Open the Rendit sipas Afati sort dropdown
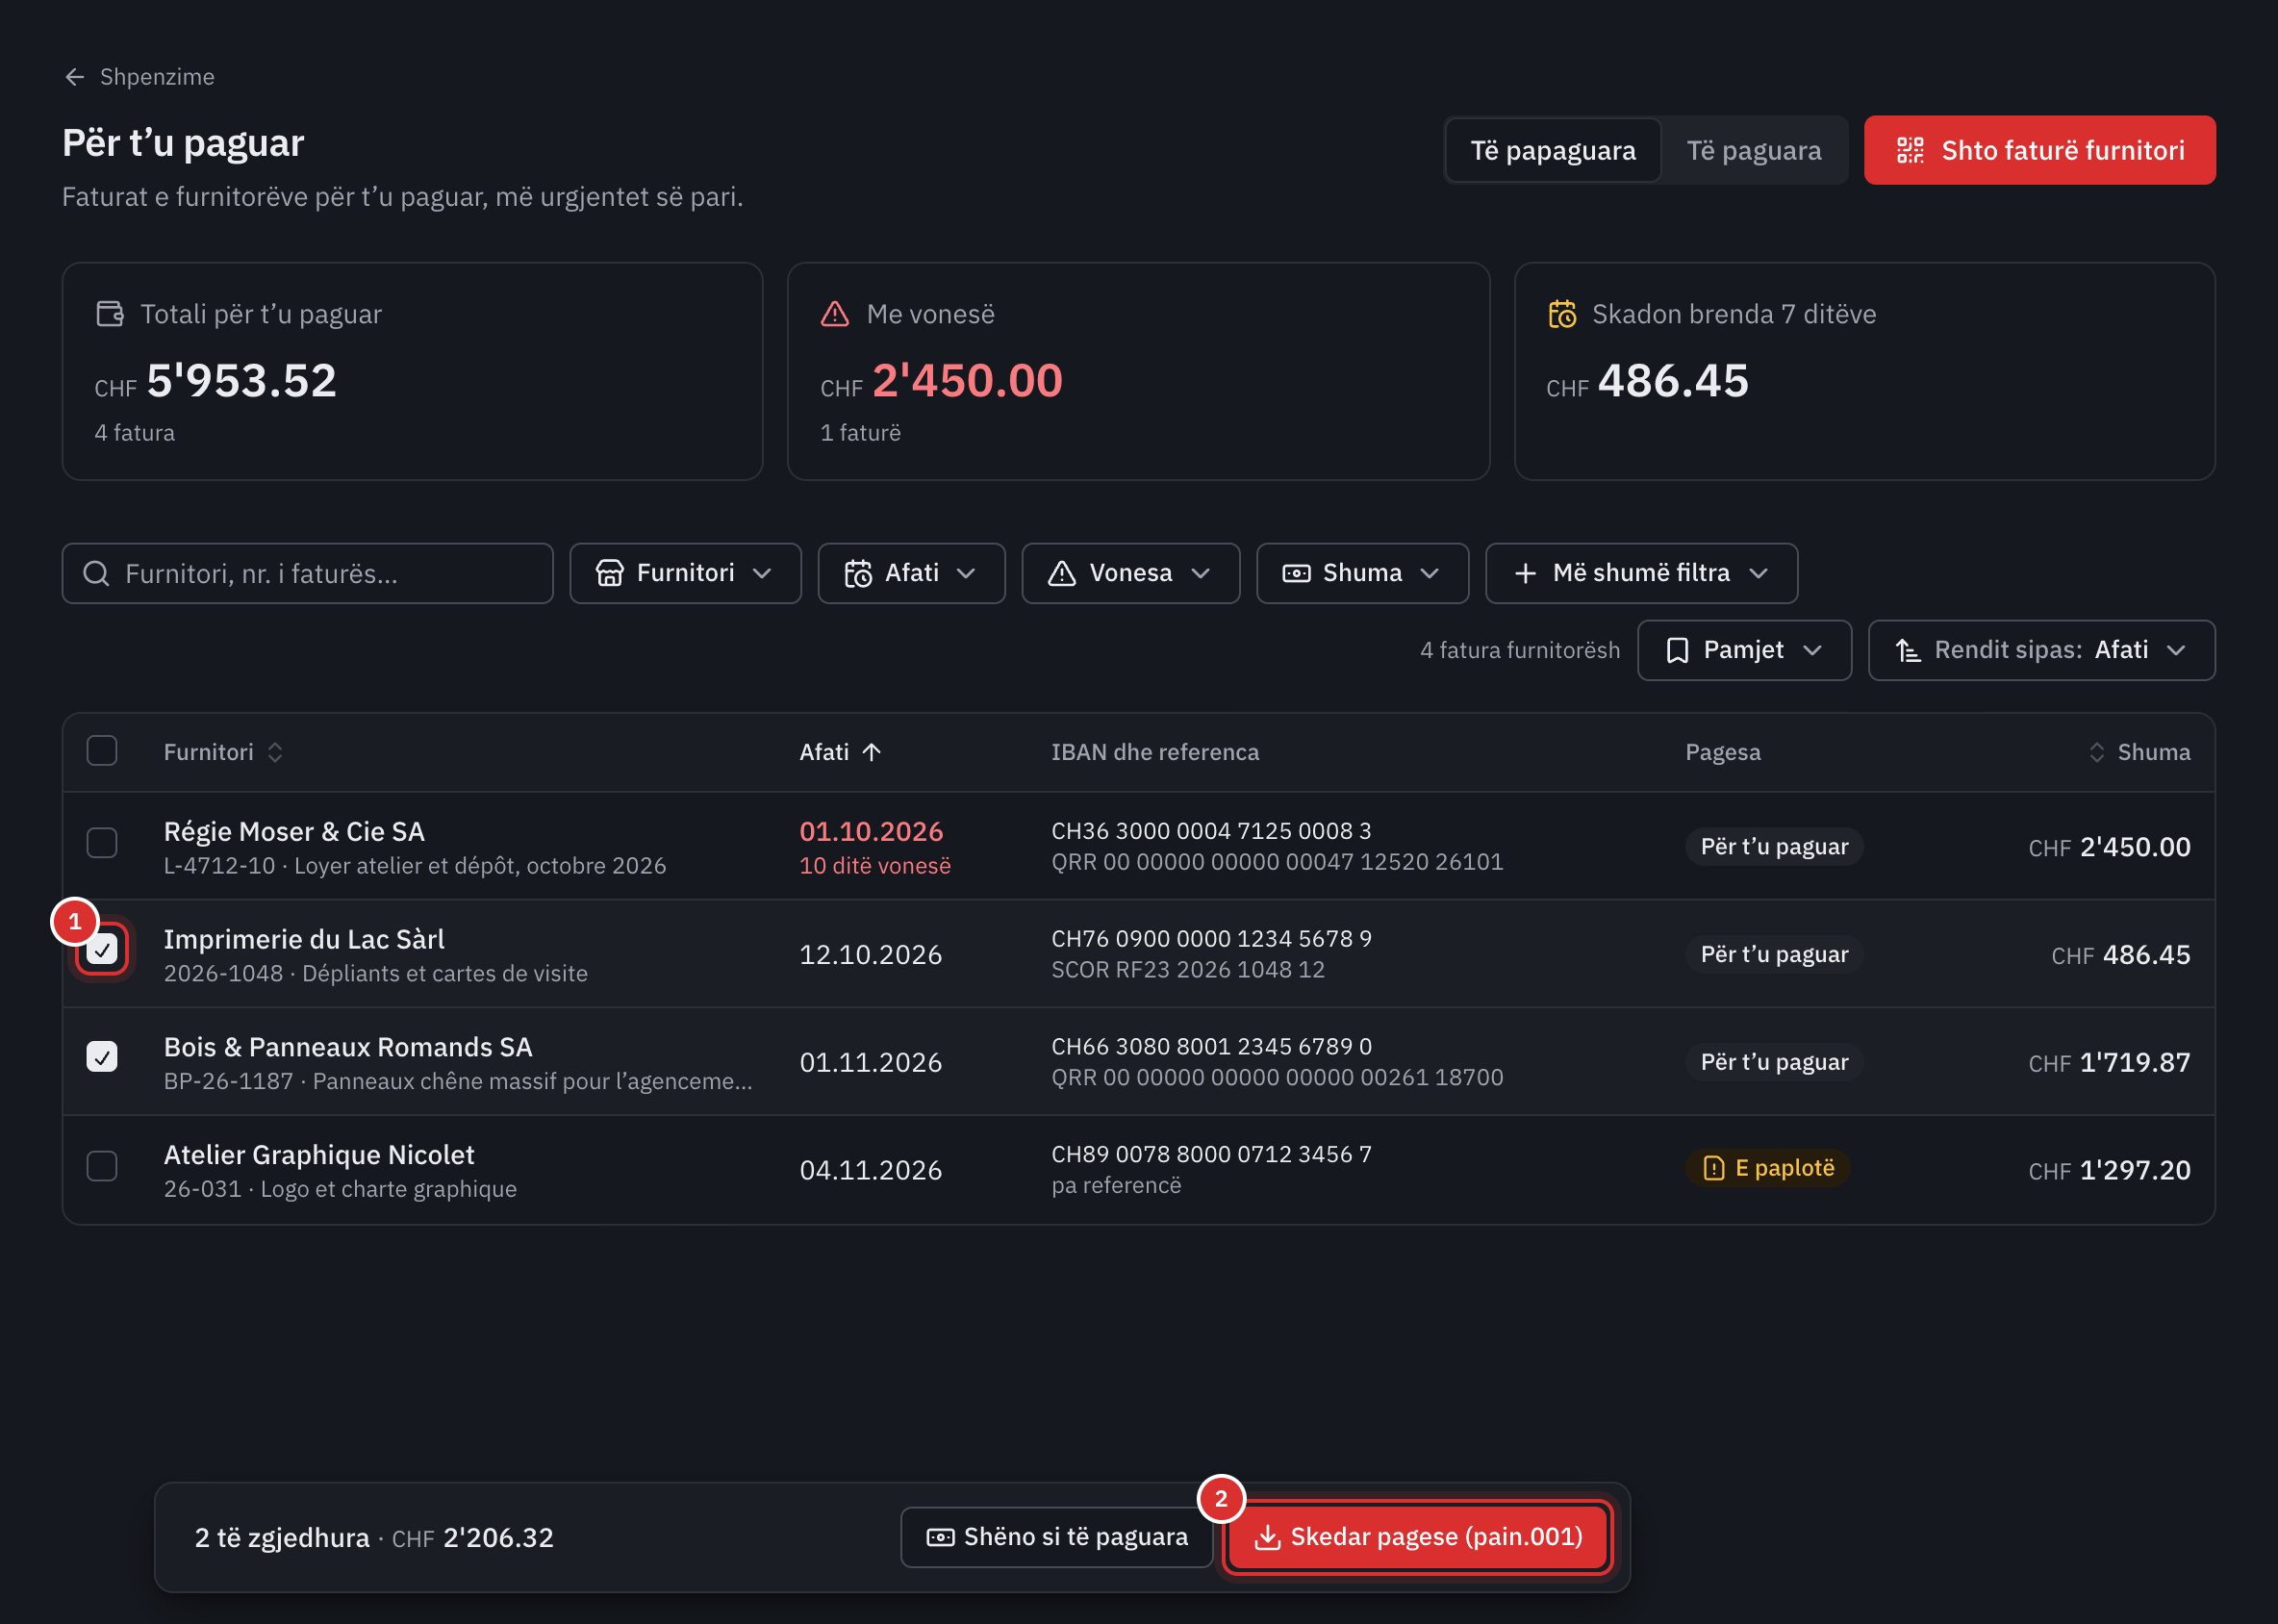The image size is (2278, 1624). 2041,650
